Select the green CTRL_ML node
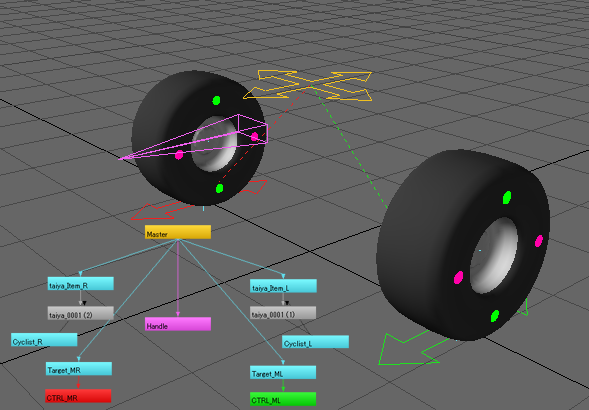The width and height of the screenshot is (589, 410). point(283,399)
